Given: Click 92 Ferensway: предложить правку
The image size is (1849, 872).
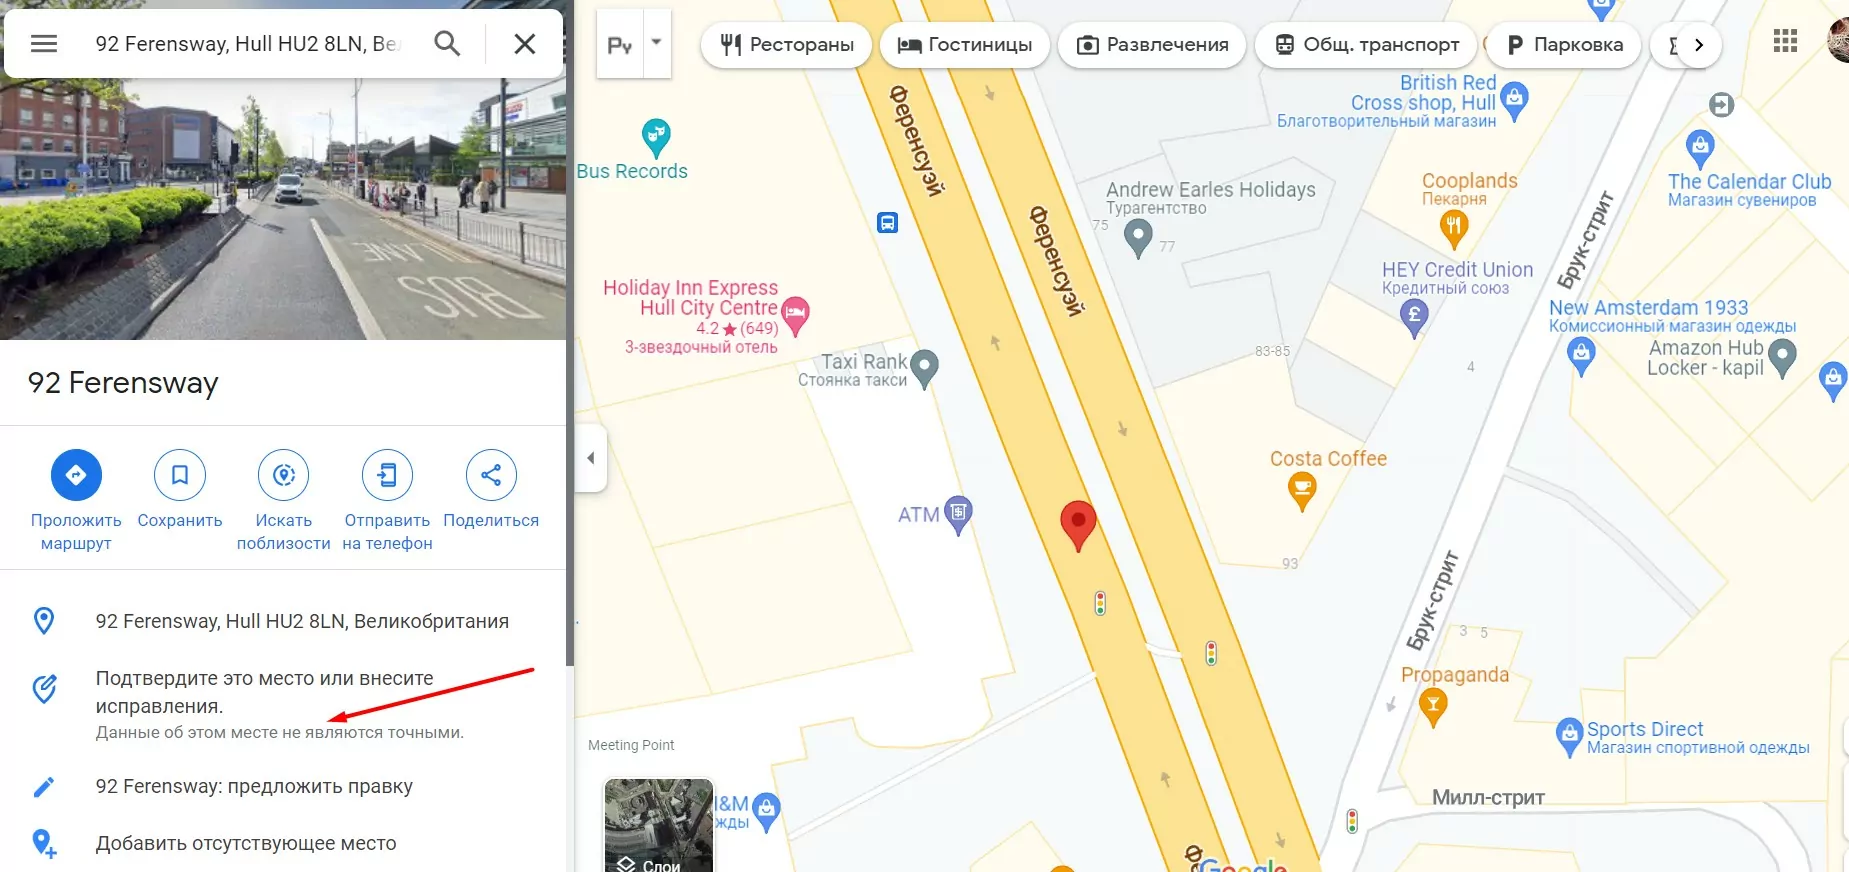Looking at the screenshot, I should click(254, 787).
